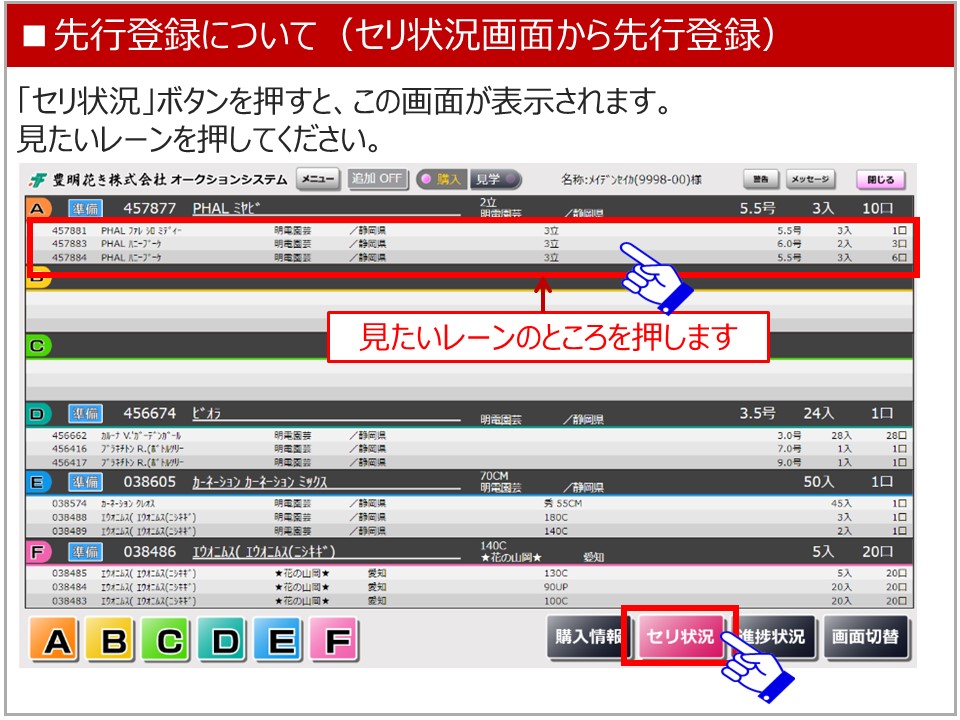Click the 準備 badge in lane D header
Viewport: 960px width, 720px height.
pos(85,413)
